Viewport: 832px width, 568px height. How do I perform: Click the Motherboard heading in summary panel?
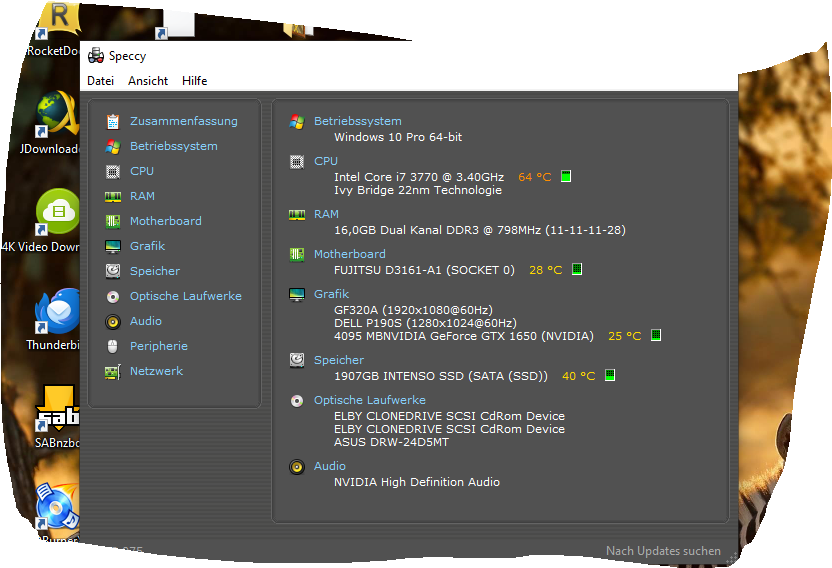[x=350, y=254]
